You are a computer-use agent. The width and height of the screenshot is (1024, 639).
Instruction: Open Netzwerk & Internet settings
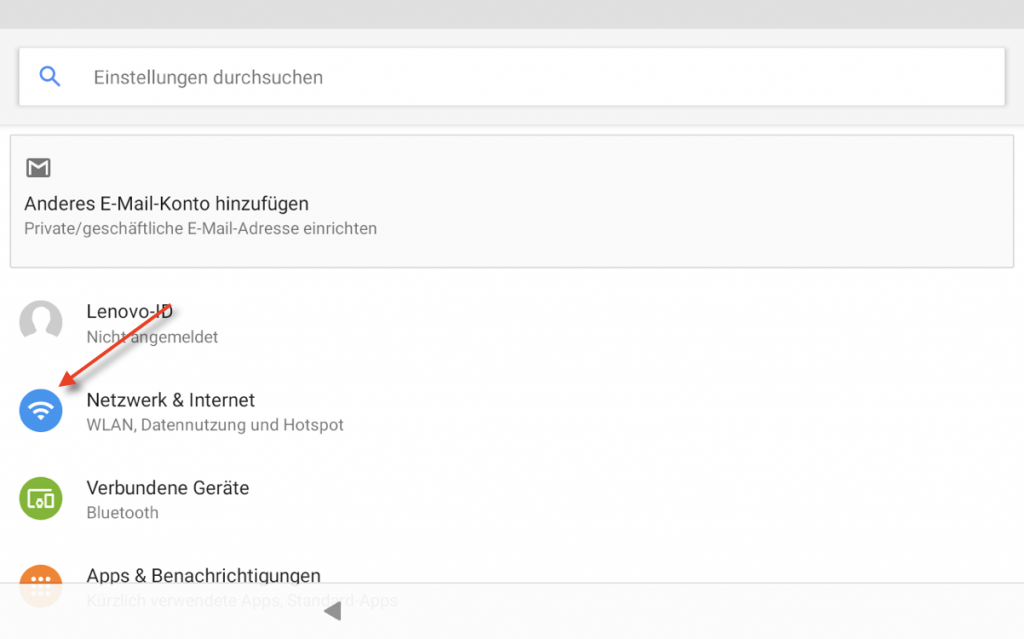tap(170, 400)
